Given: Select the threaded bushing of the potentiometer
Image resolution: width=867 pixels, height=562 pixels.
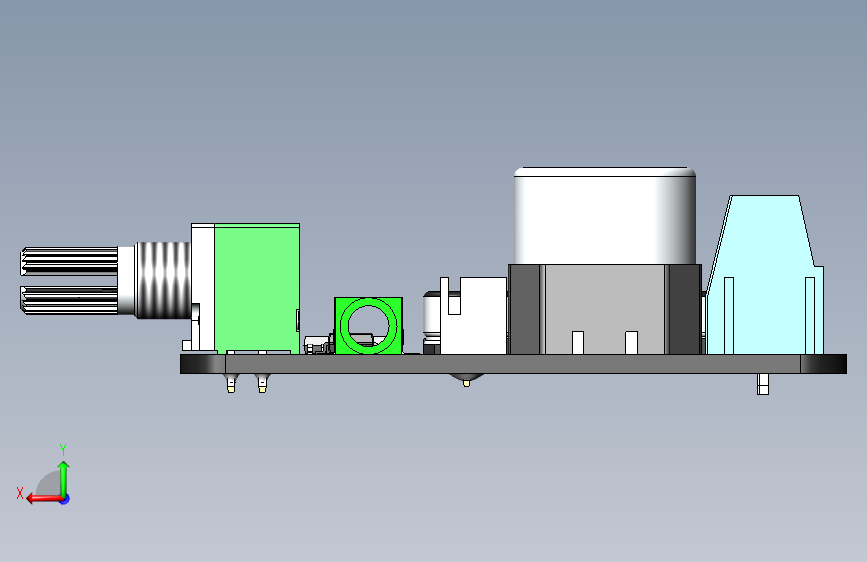Looking at the screenshot, I should [163, 280].
